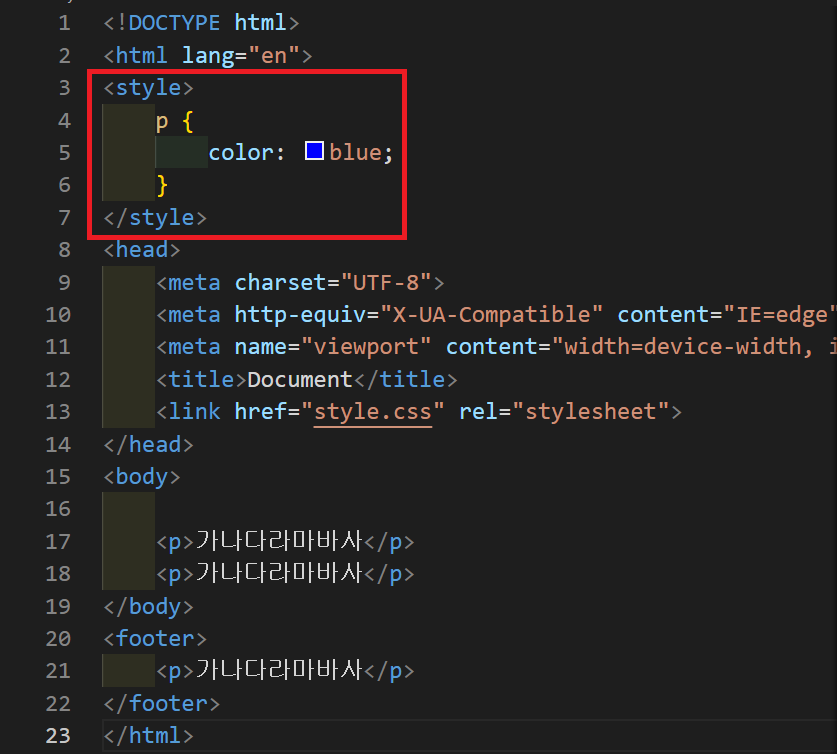Click the UTF-8 charset value

pyautogui.click(x=386, y=282)
